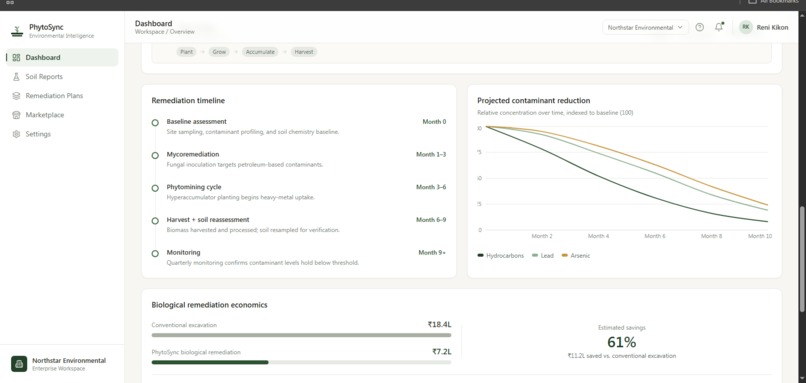Click the Month 2 chart axis label
Screen dimensions: 806x383
click(x=542, y=236)
